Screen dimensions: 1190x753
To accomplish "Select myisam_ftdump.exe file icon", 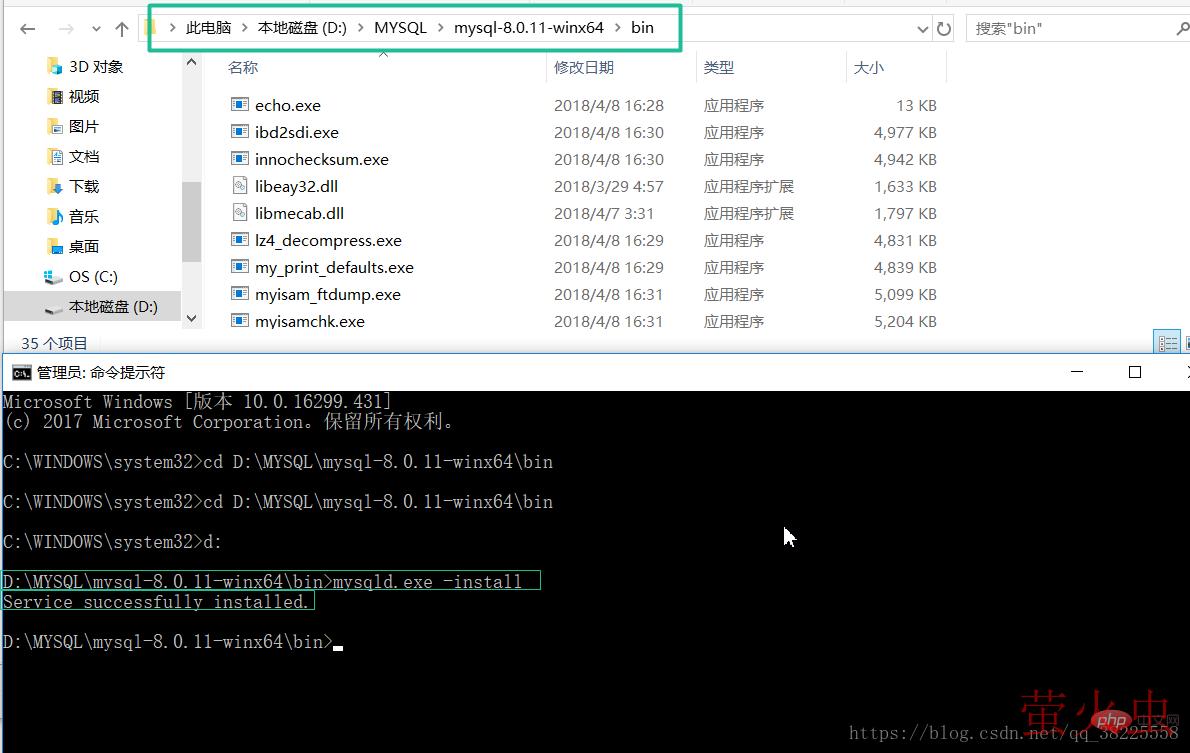I will click(x=240, y=295).
